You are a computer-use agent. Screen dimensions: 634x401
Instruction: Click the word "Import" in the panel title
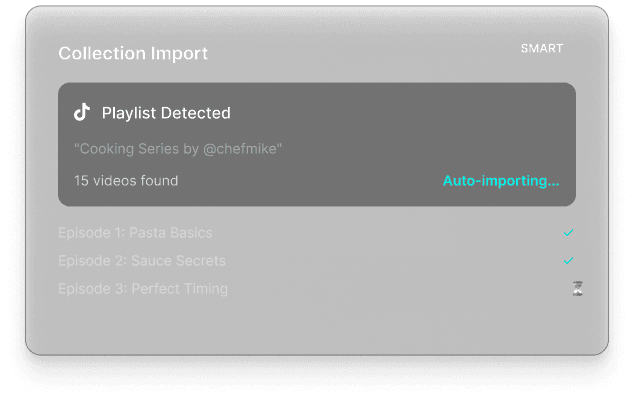point(181,54)
